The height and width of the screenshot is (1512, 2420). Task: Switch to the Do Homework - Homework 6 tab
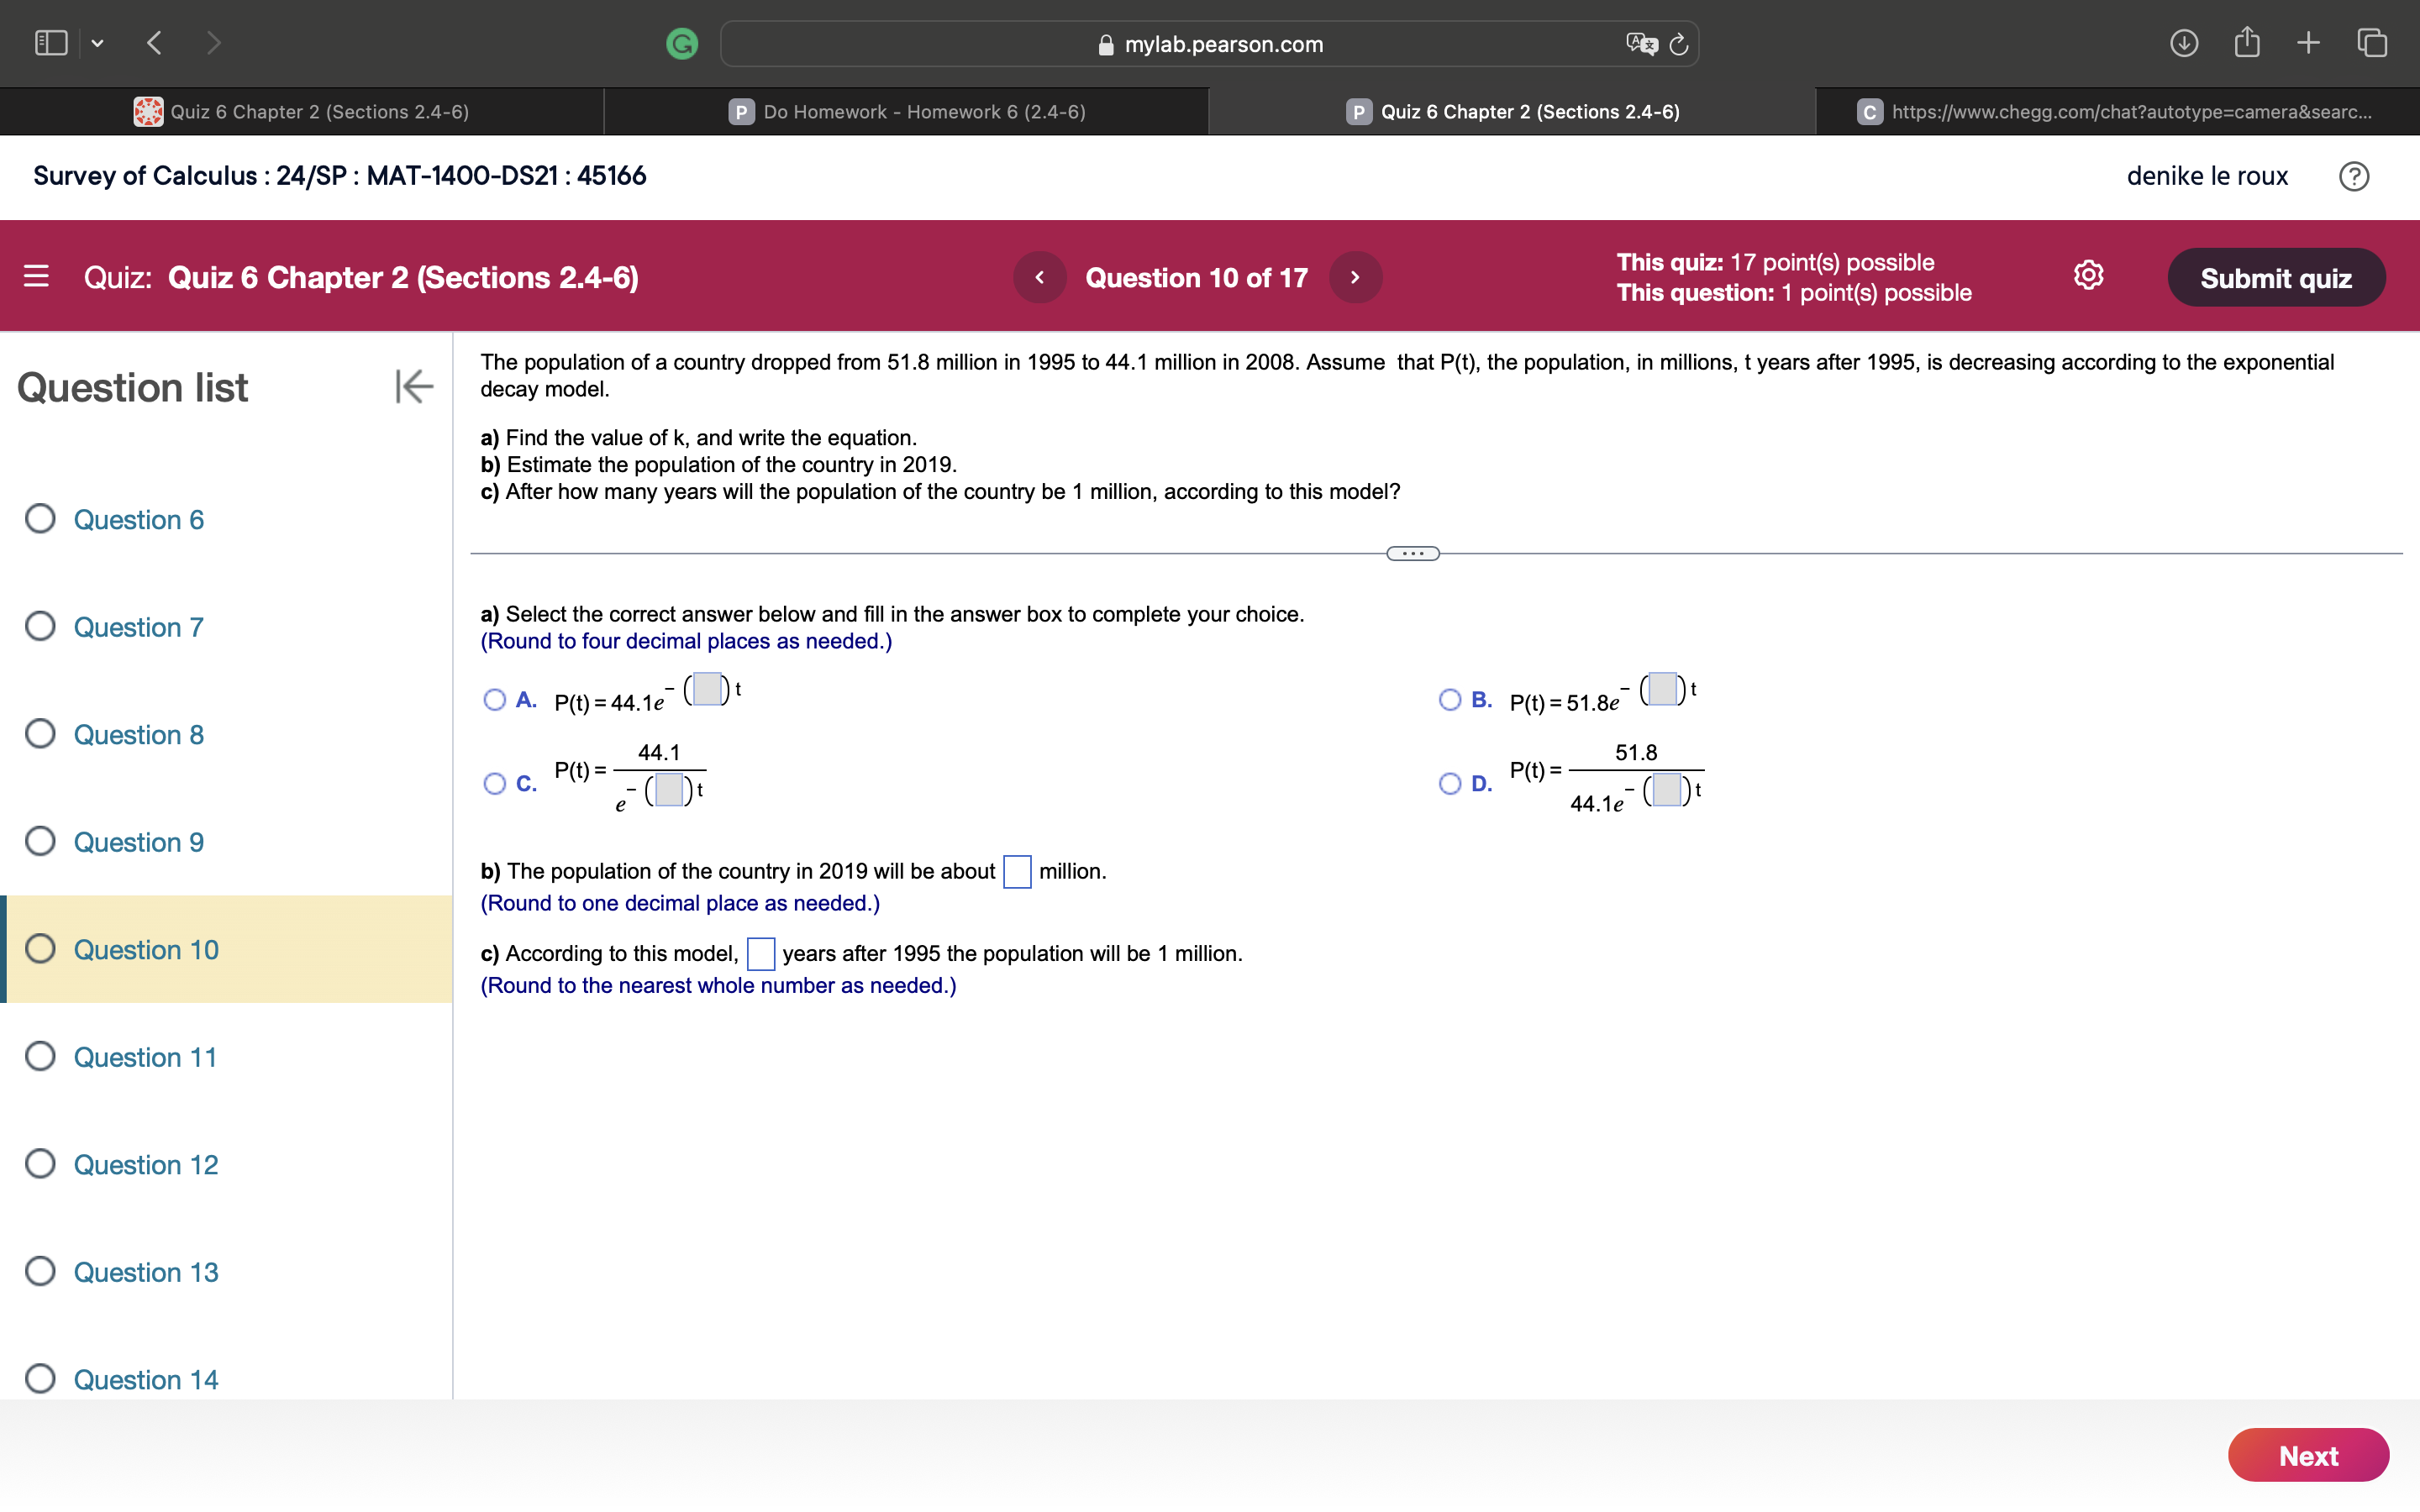906,111
